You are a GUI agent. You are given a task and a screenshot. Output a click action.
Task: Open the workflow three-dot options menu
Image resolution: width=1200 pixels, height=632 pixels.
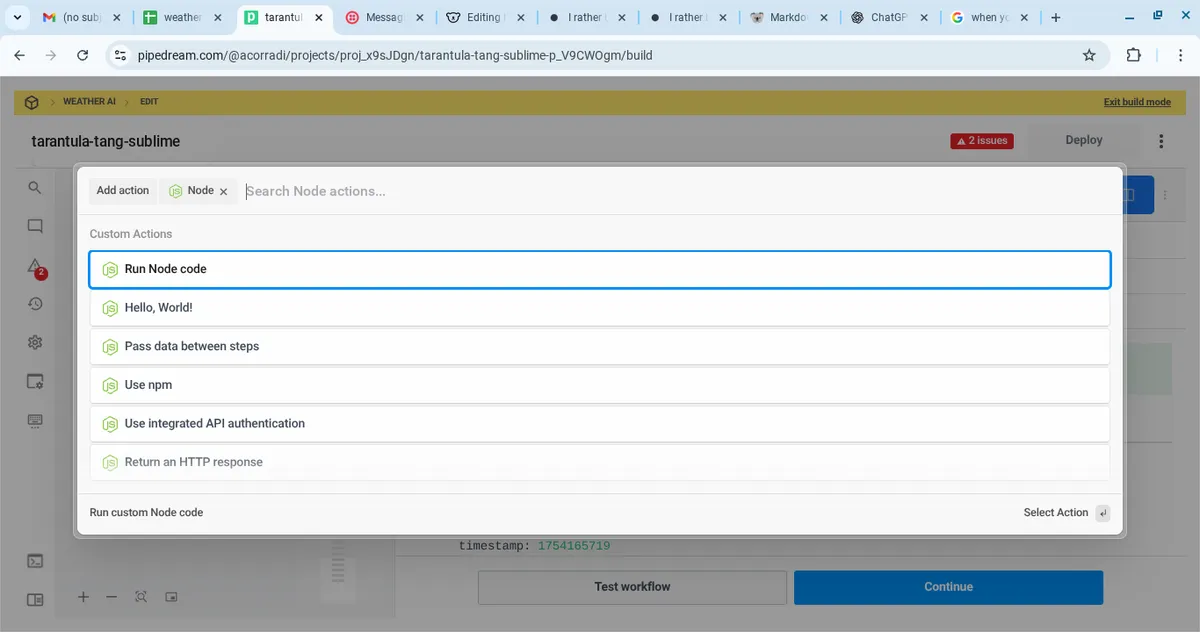(x=1161, y=141)
